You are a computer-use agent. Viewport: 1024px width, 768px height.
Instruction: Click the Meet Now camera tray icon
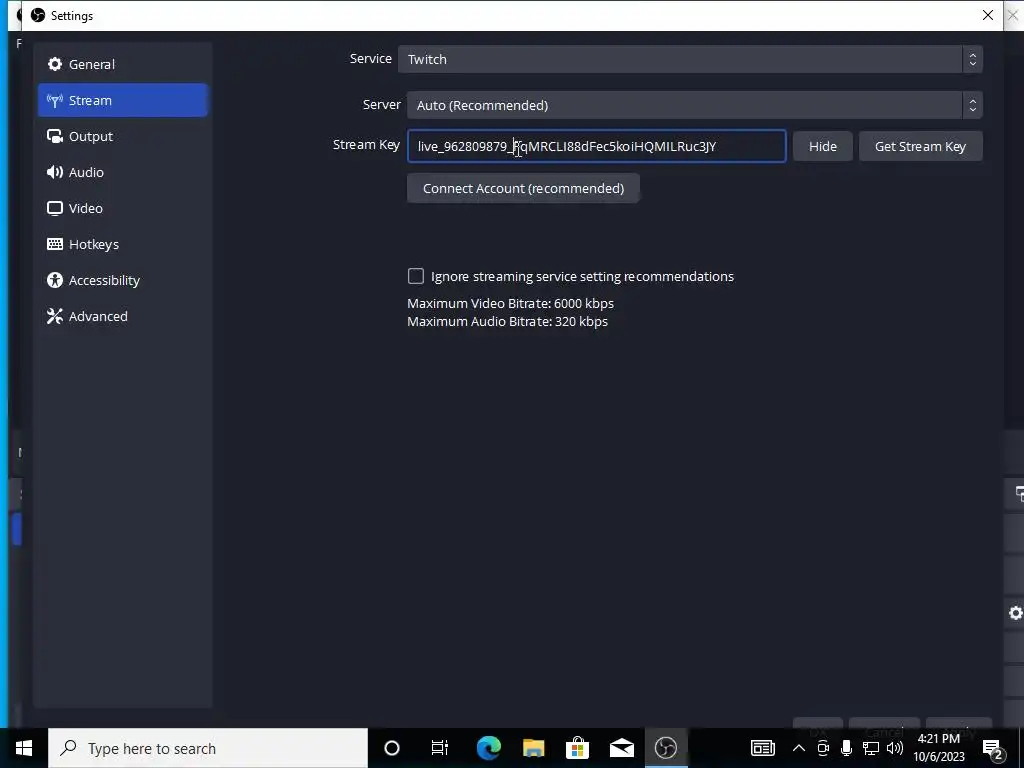coord(822,748)
